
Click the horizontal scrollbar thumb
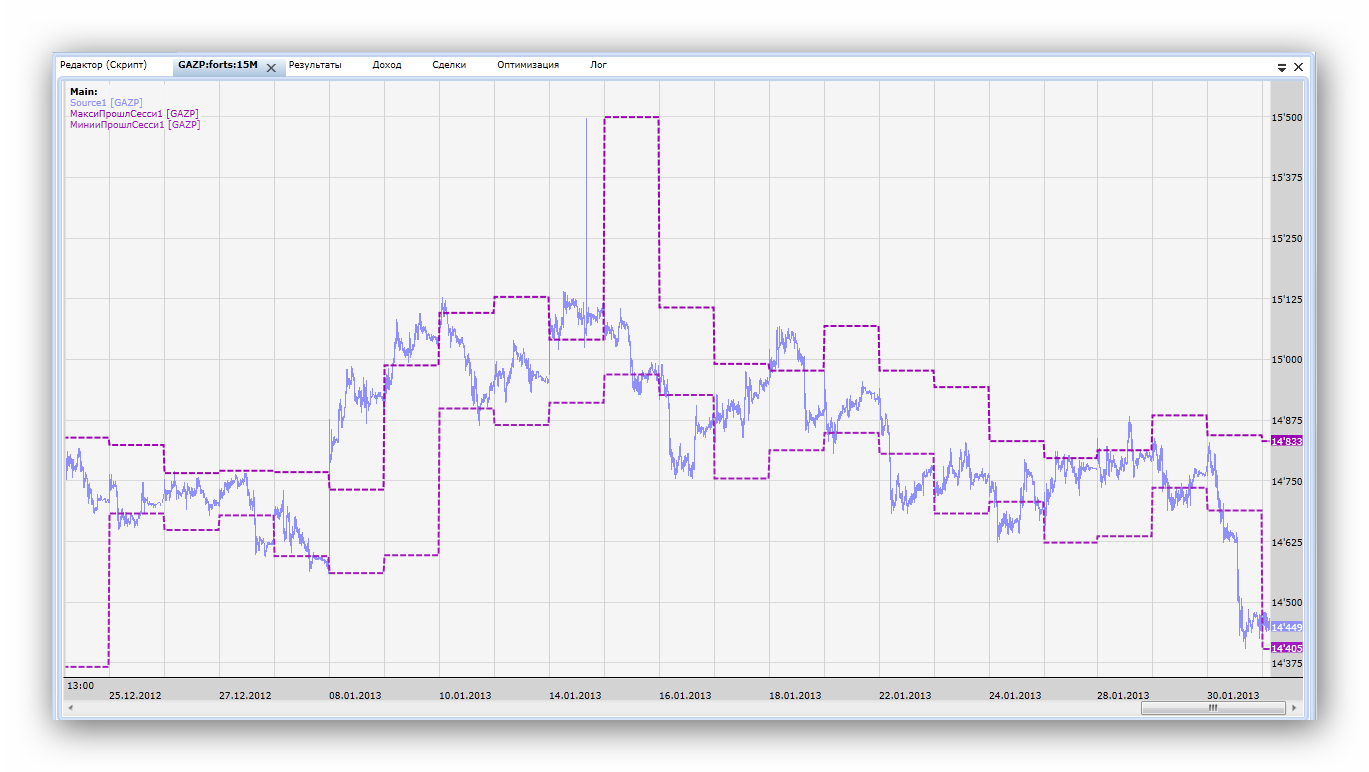coord(1213,708)
